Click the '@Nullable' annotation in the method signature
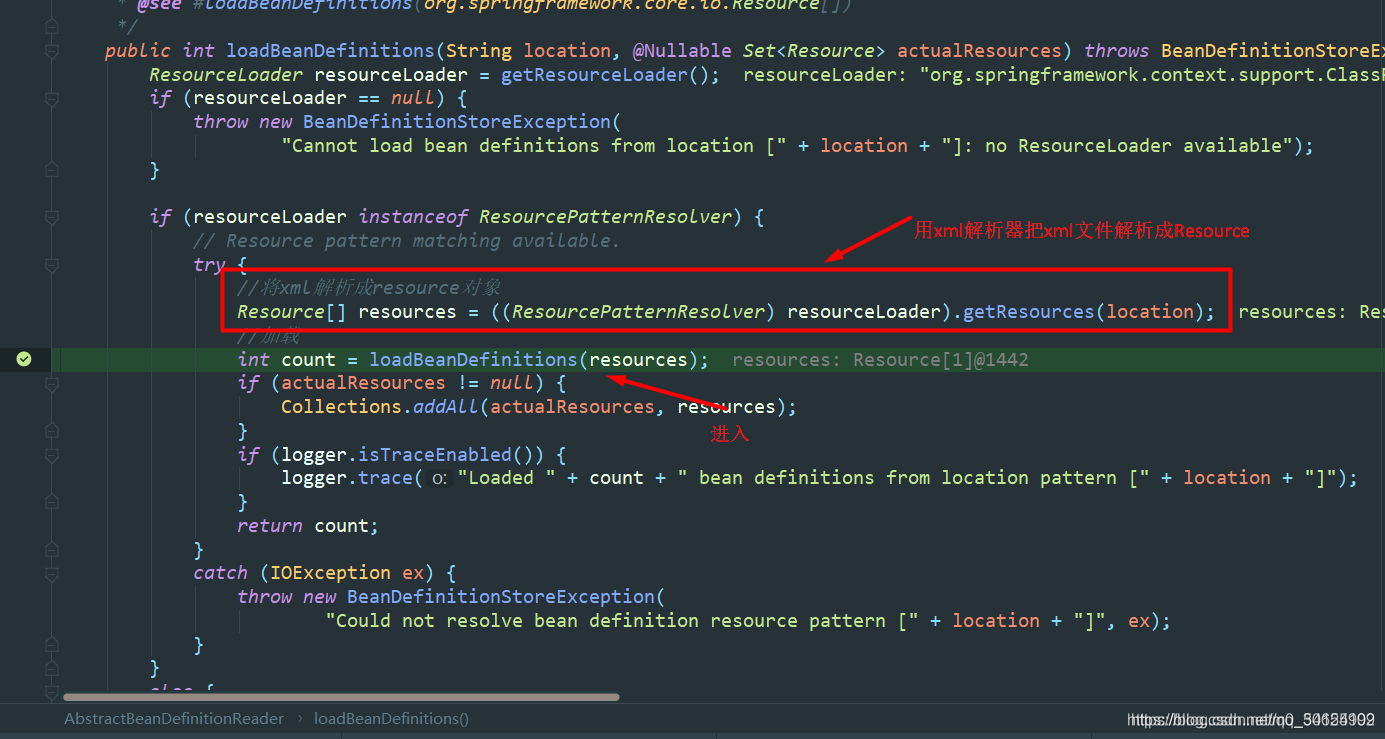The width and height of the screenshot is (1385, 739). click(682, 51)
